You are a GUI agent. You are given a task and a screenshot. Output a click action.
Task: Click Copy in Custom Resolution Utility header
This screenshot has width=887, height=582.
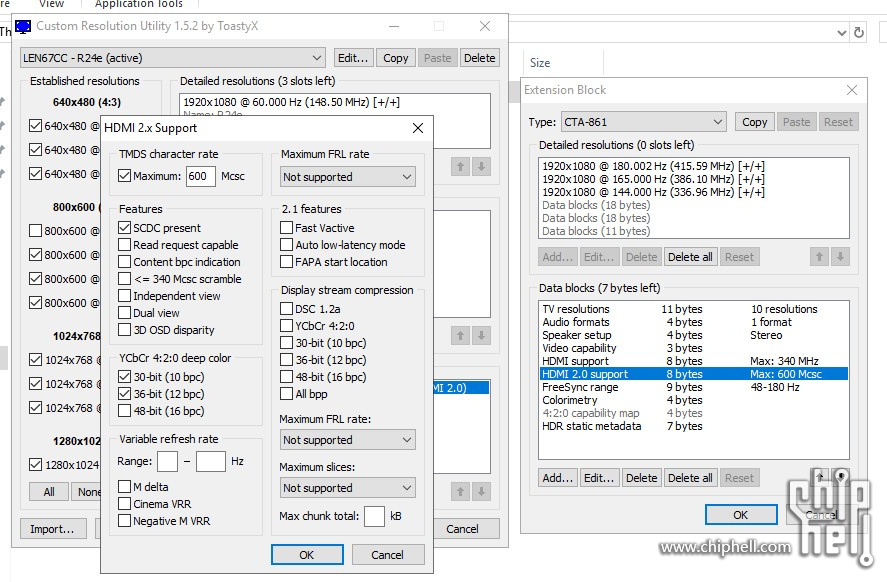395,58
